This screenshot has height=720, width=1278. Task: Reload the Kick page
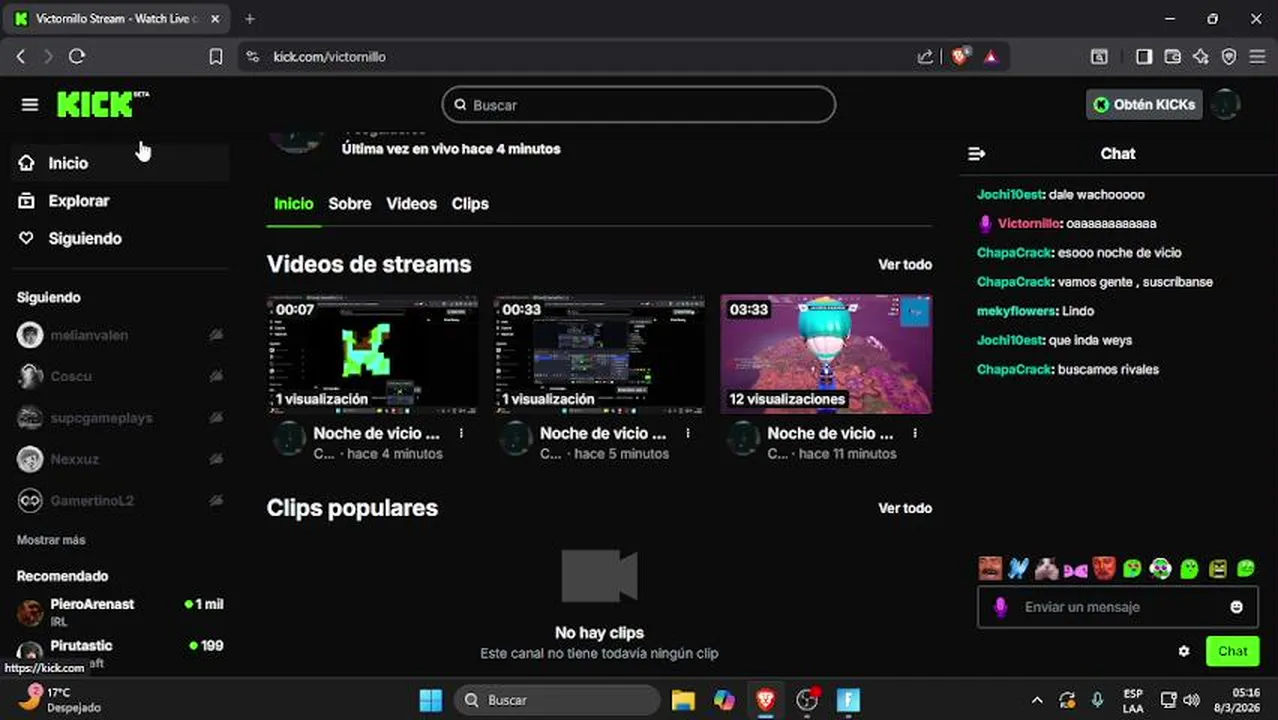[x=77, y=57]
